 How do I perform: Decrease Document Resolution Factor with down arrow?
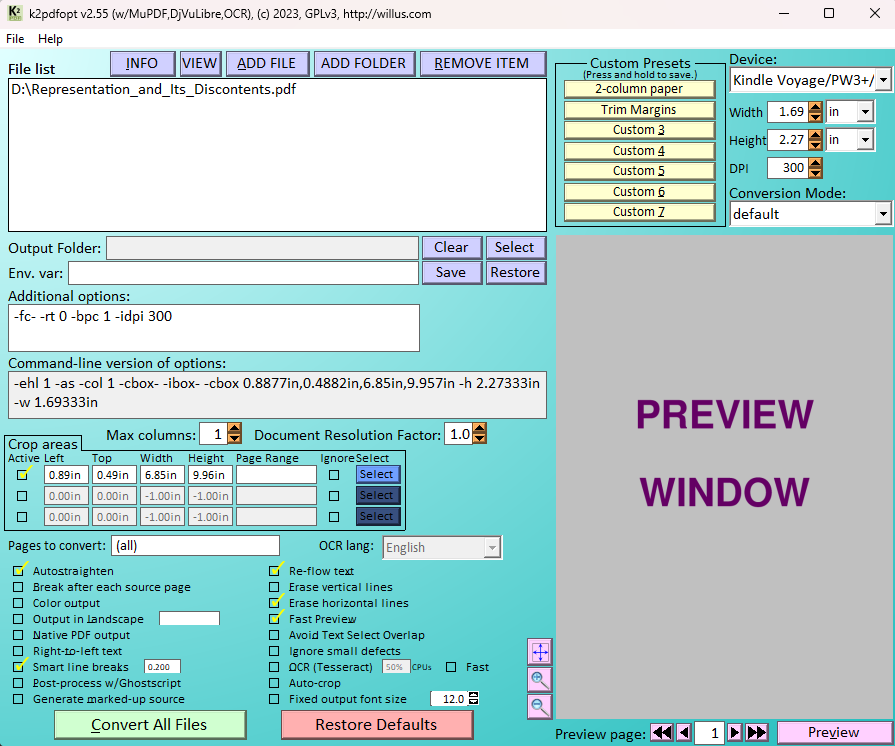pos(479,439)
